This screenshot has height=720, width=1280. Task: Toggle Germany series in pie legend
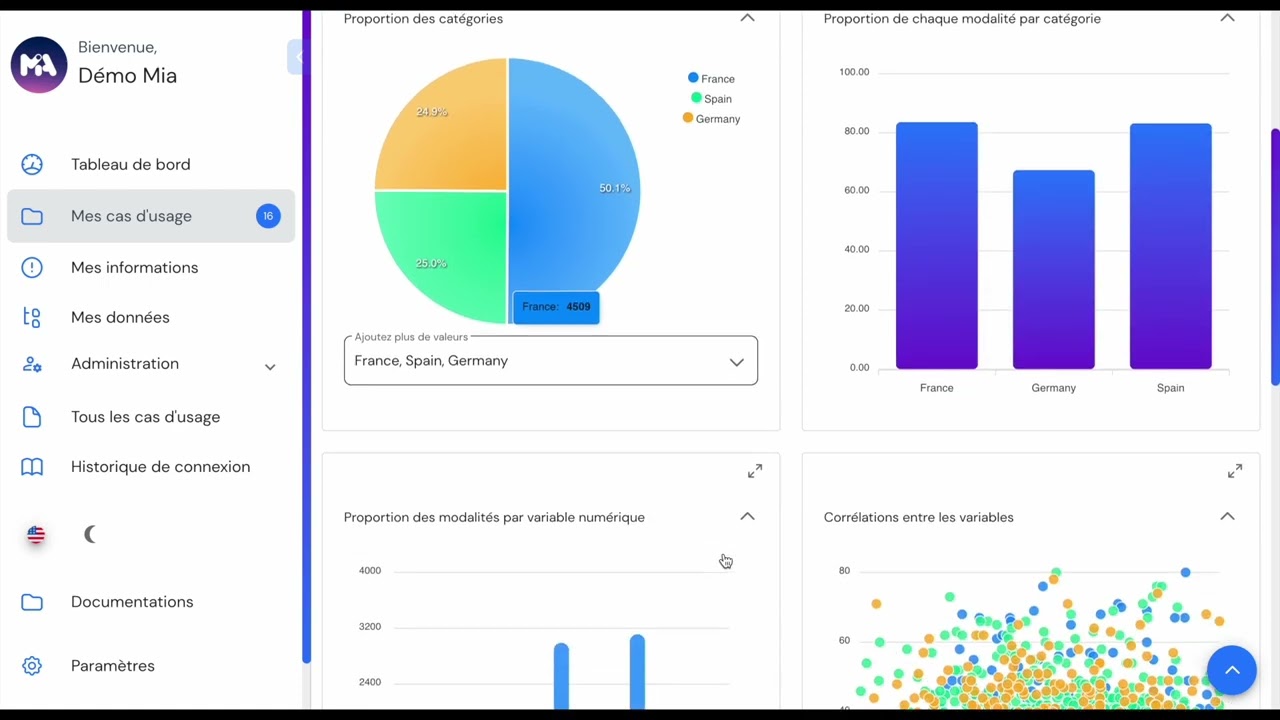tap(711, 118)
